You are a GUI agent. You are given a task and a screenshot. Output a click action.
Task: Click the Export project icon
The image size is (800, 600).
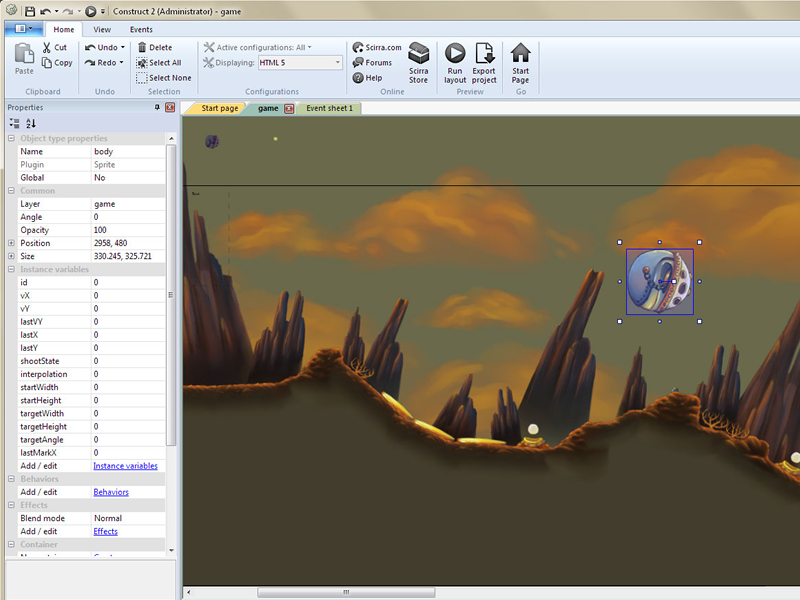(484, 54)
